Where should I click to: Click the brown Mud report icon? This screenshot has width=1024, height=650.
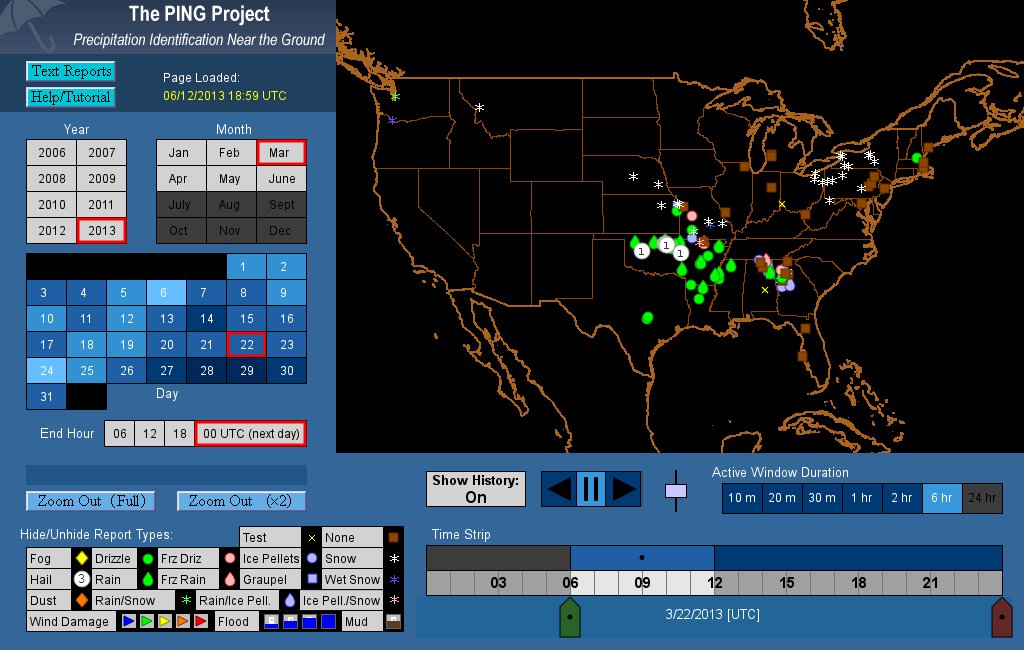[393, 621]
